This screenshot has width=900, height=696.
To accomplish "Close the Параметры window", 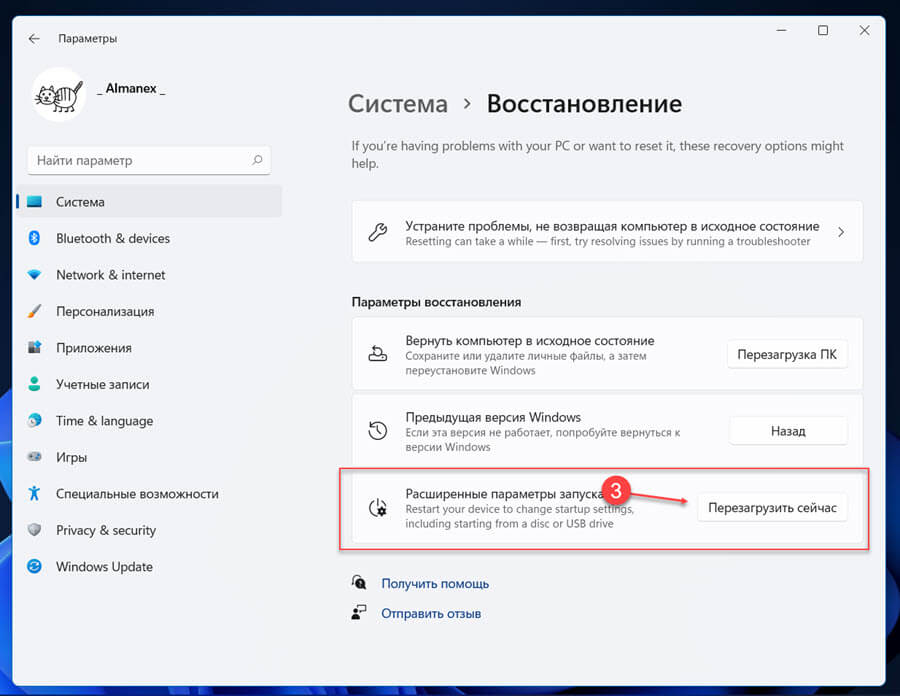I will click(x=864, y=30).
